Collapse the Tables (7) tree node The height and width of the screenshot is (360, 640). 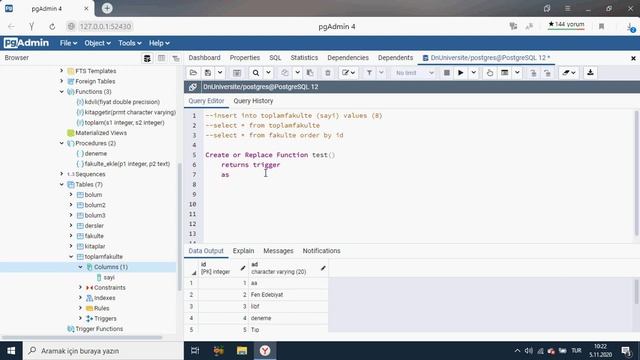pyautogui.click(x=62, y=184)
